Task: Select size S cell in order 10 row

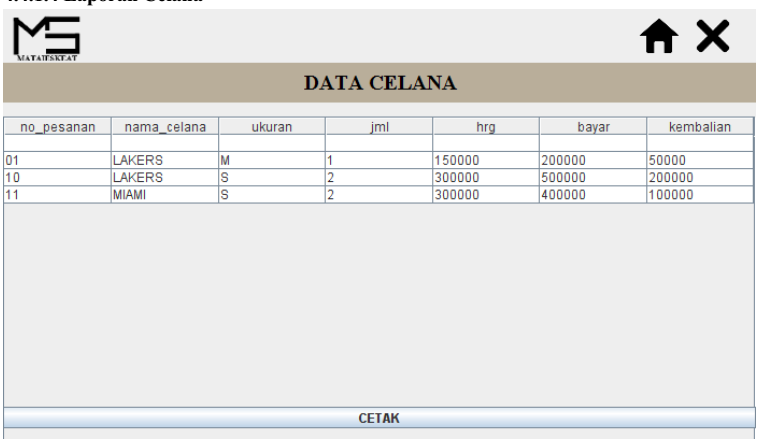Action: 272,178
